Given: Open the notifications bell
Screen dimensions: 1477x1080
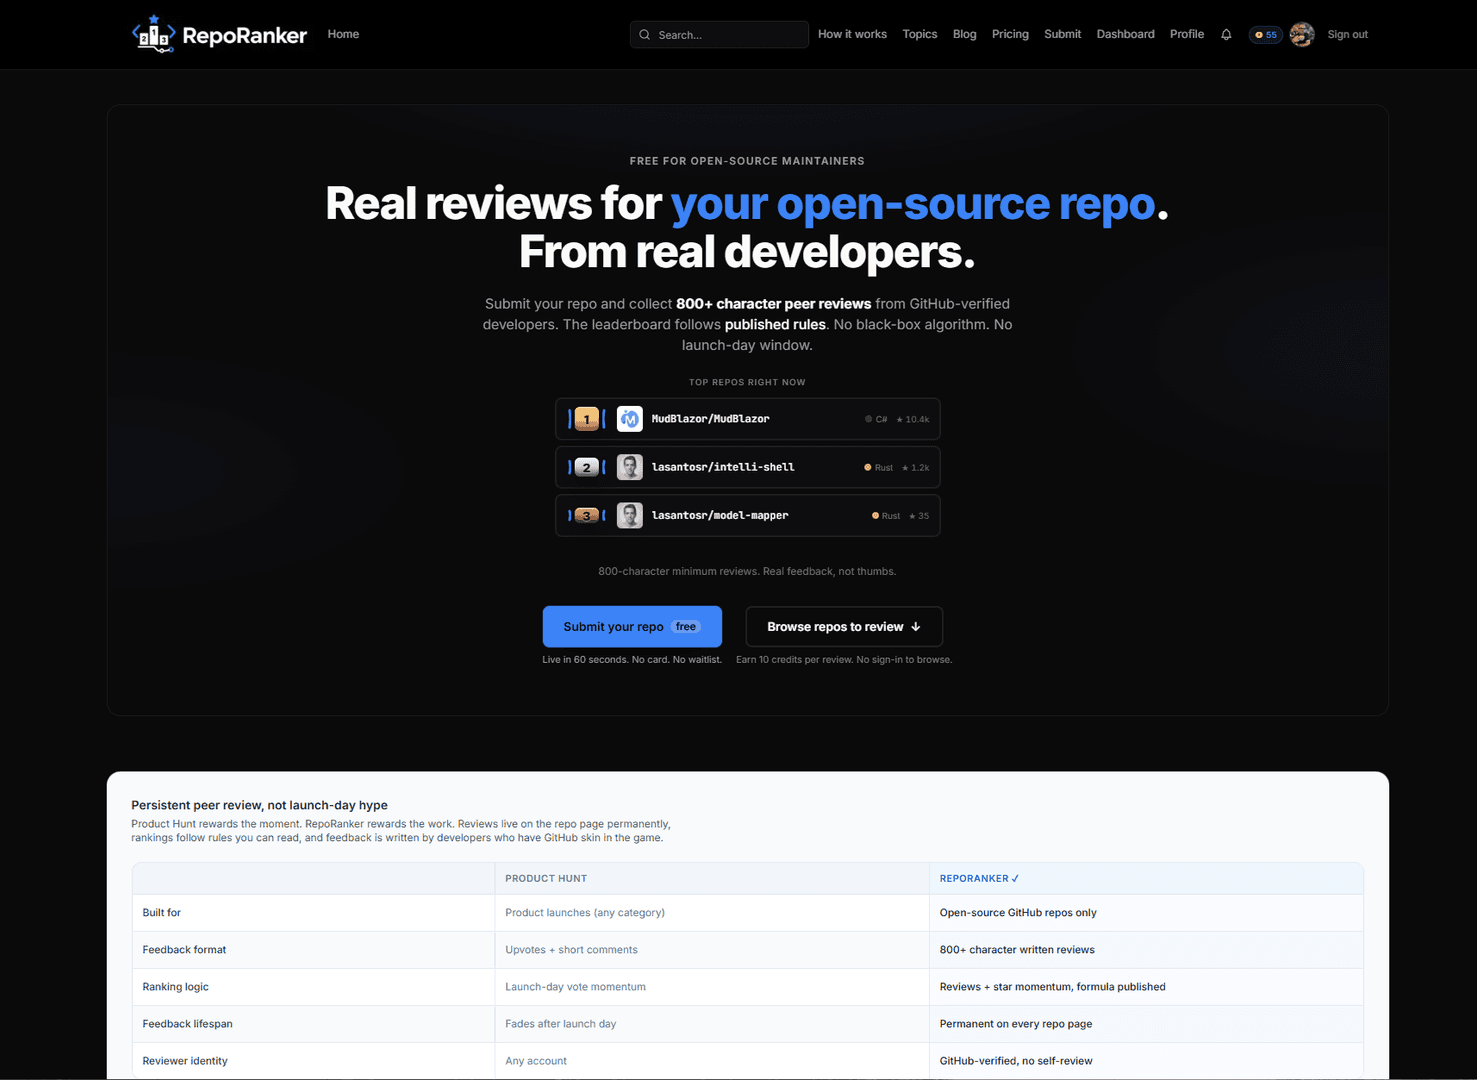Looking at the screenshot, I should tap(1226, 35).
